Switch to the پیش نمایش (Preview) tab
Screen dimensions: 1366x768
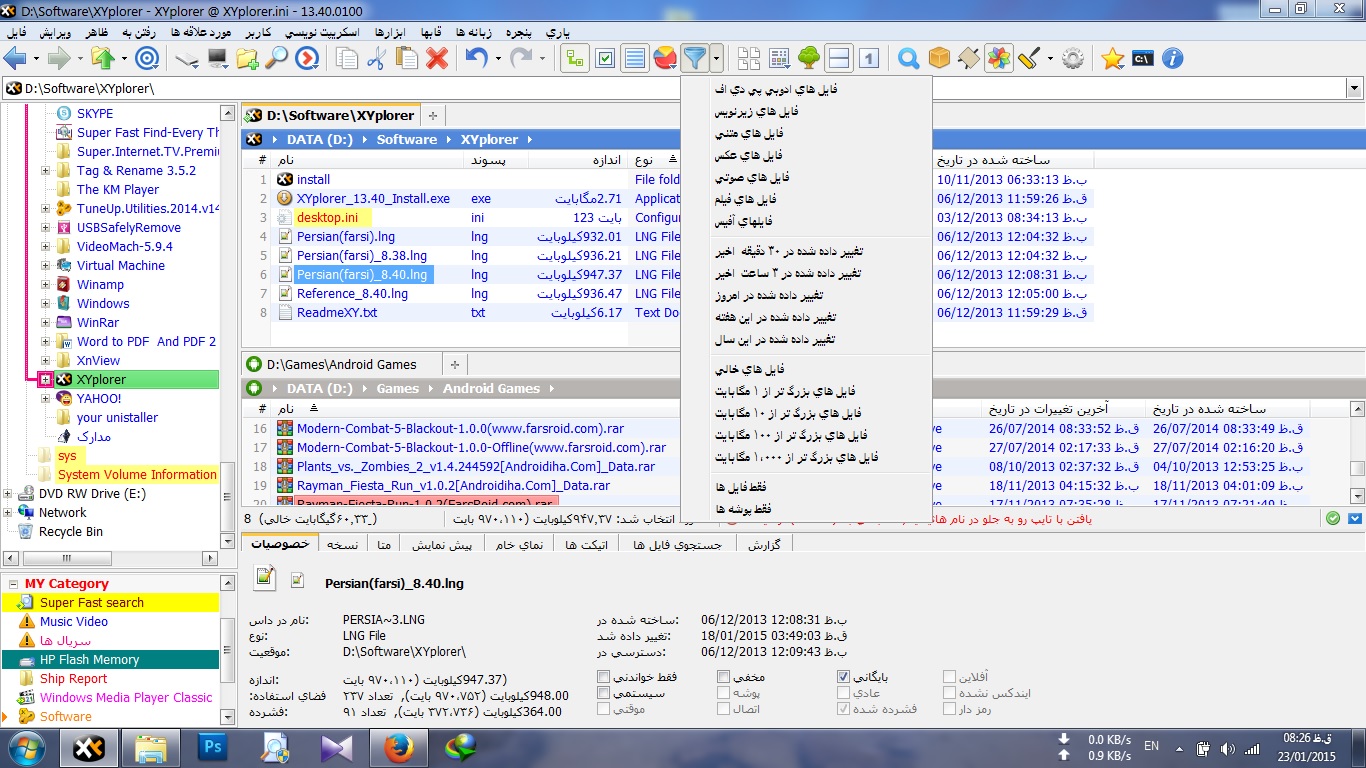[x=445, y=544]
